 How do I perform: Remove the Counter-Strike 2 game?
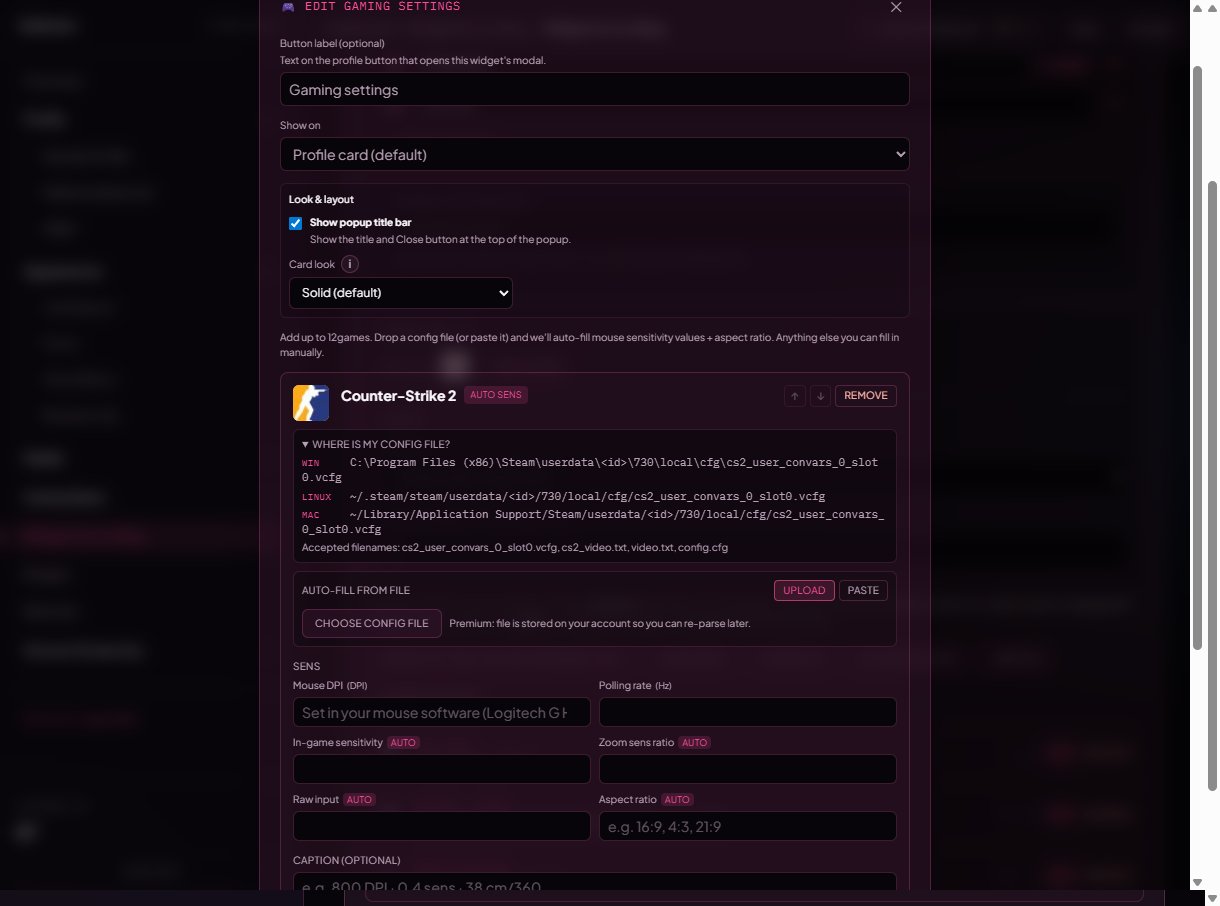coord(866,396)
